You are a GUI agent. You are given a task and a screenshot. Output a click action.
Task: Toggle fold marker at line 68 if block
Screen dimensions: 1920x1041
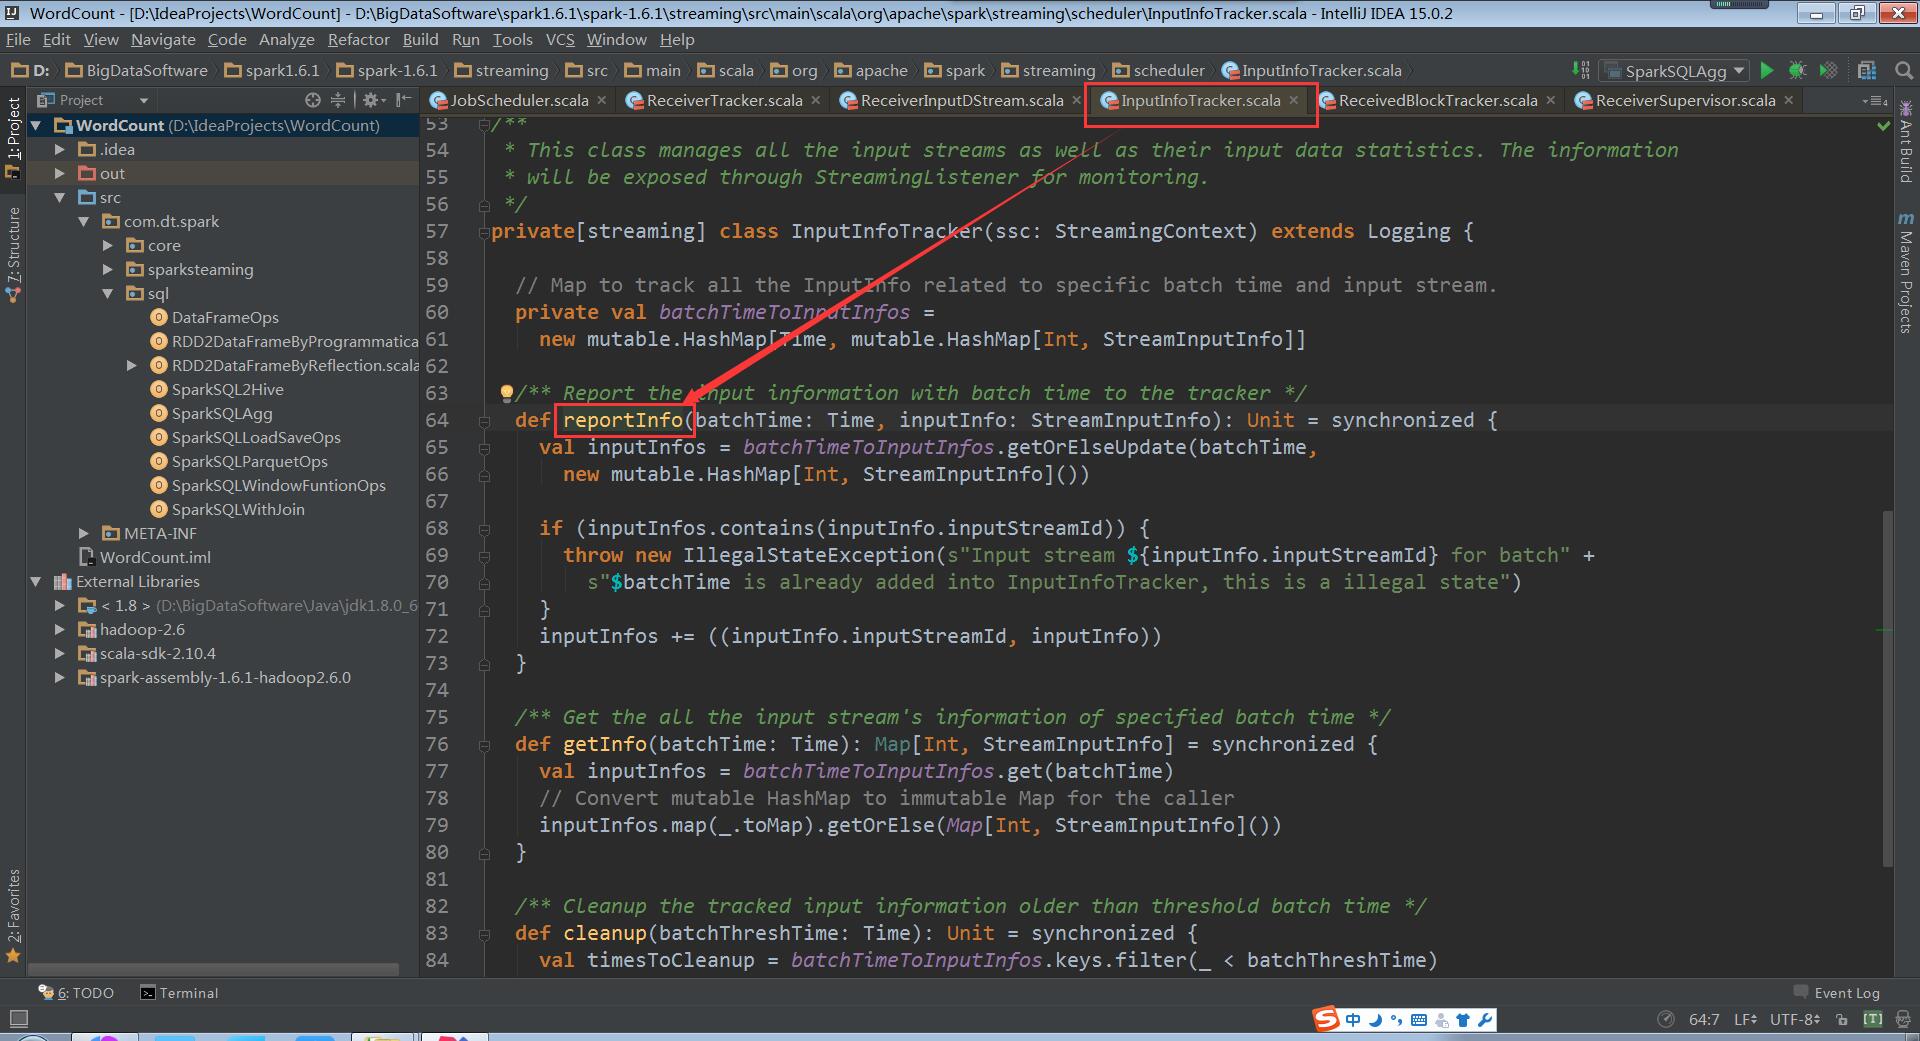click(484, 529)
